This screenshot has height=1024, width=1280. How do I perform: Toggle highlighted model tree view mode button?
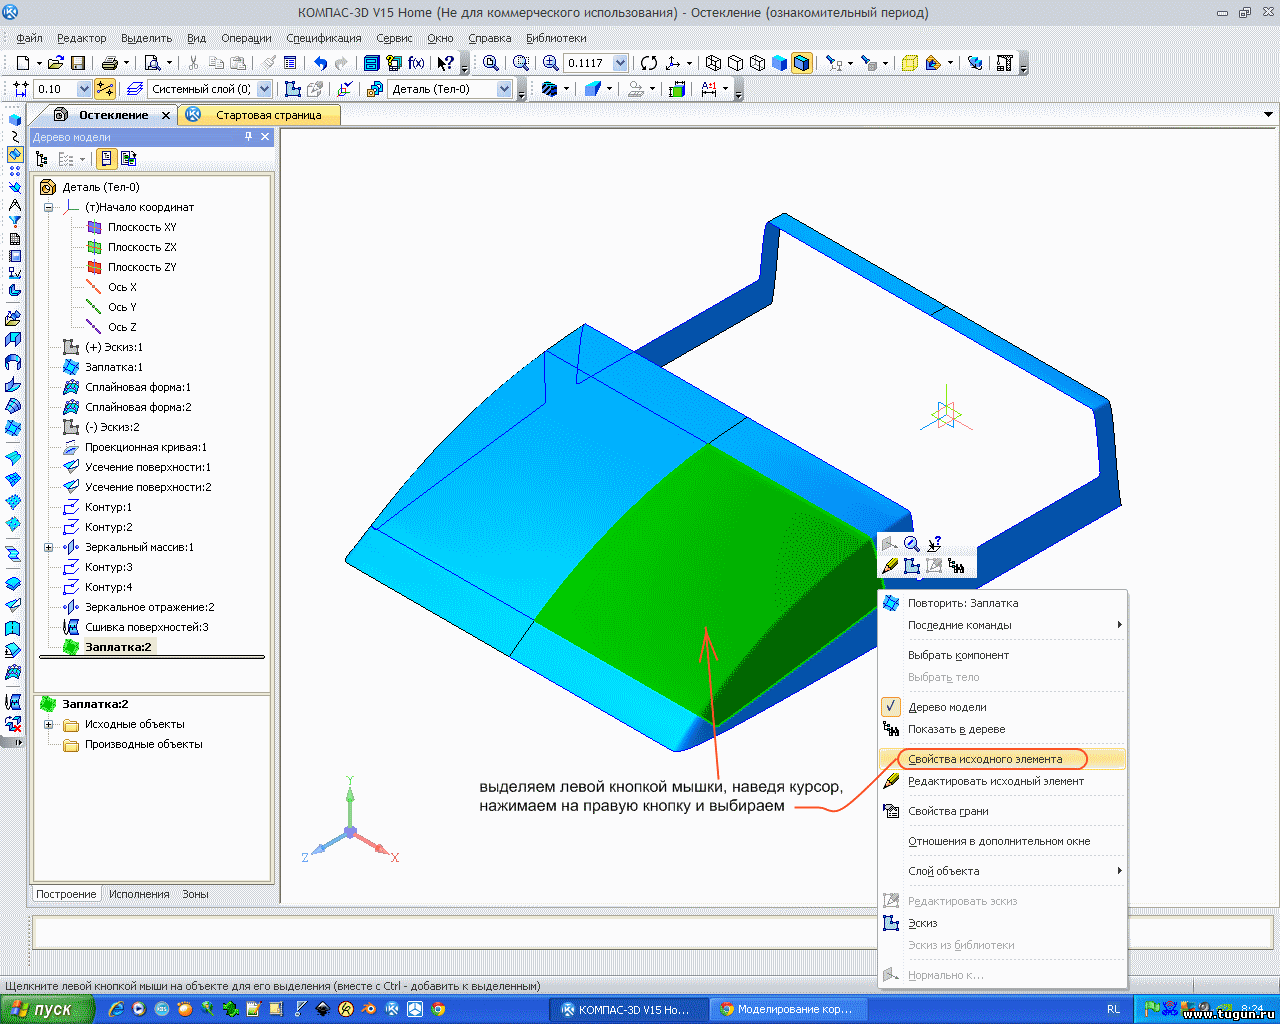pyautogui.click(x=106, y=159)
